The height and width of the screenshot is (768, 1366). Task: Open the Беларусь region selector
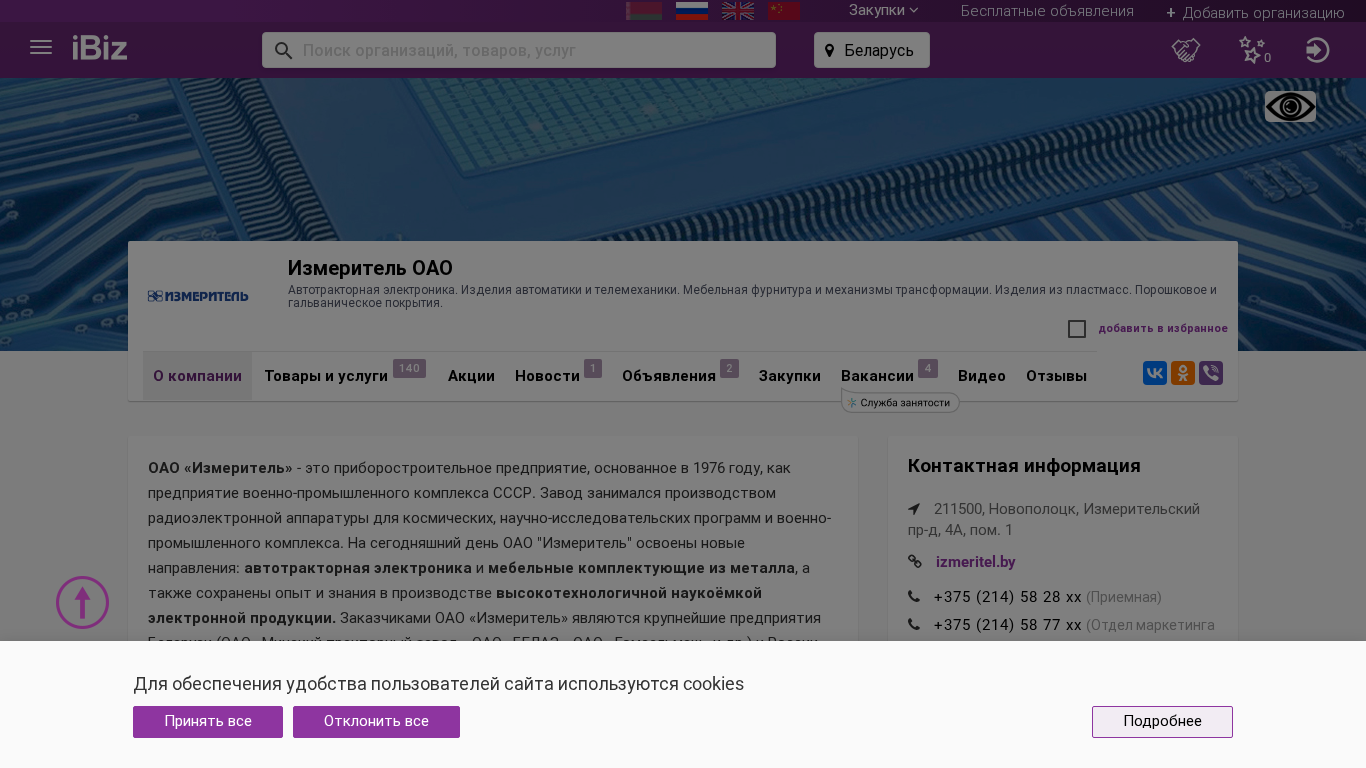pos(872,50)
